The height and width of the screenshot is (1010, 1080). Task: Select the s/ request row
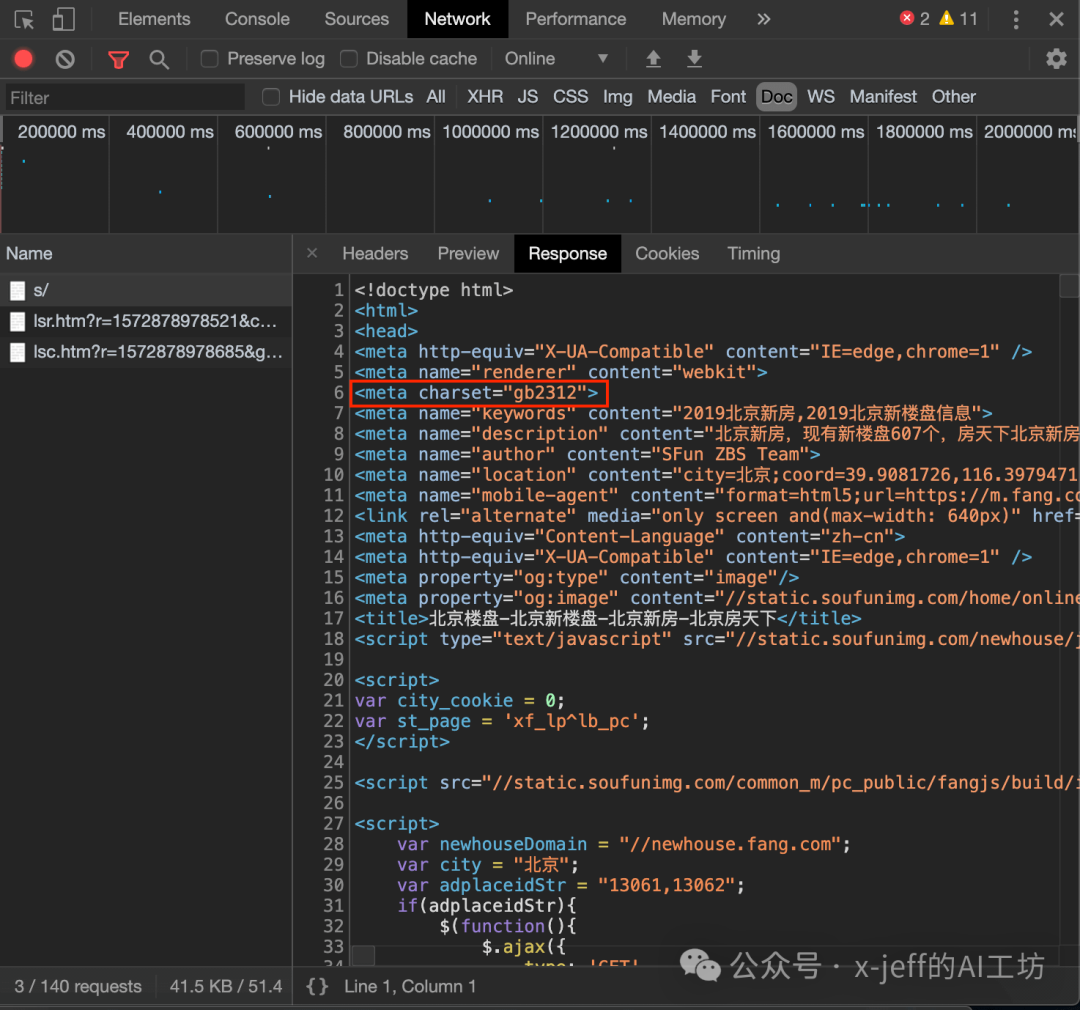click(146, 291)
